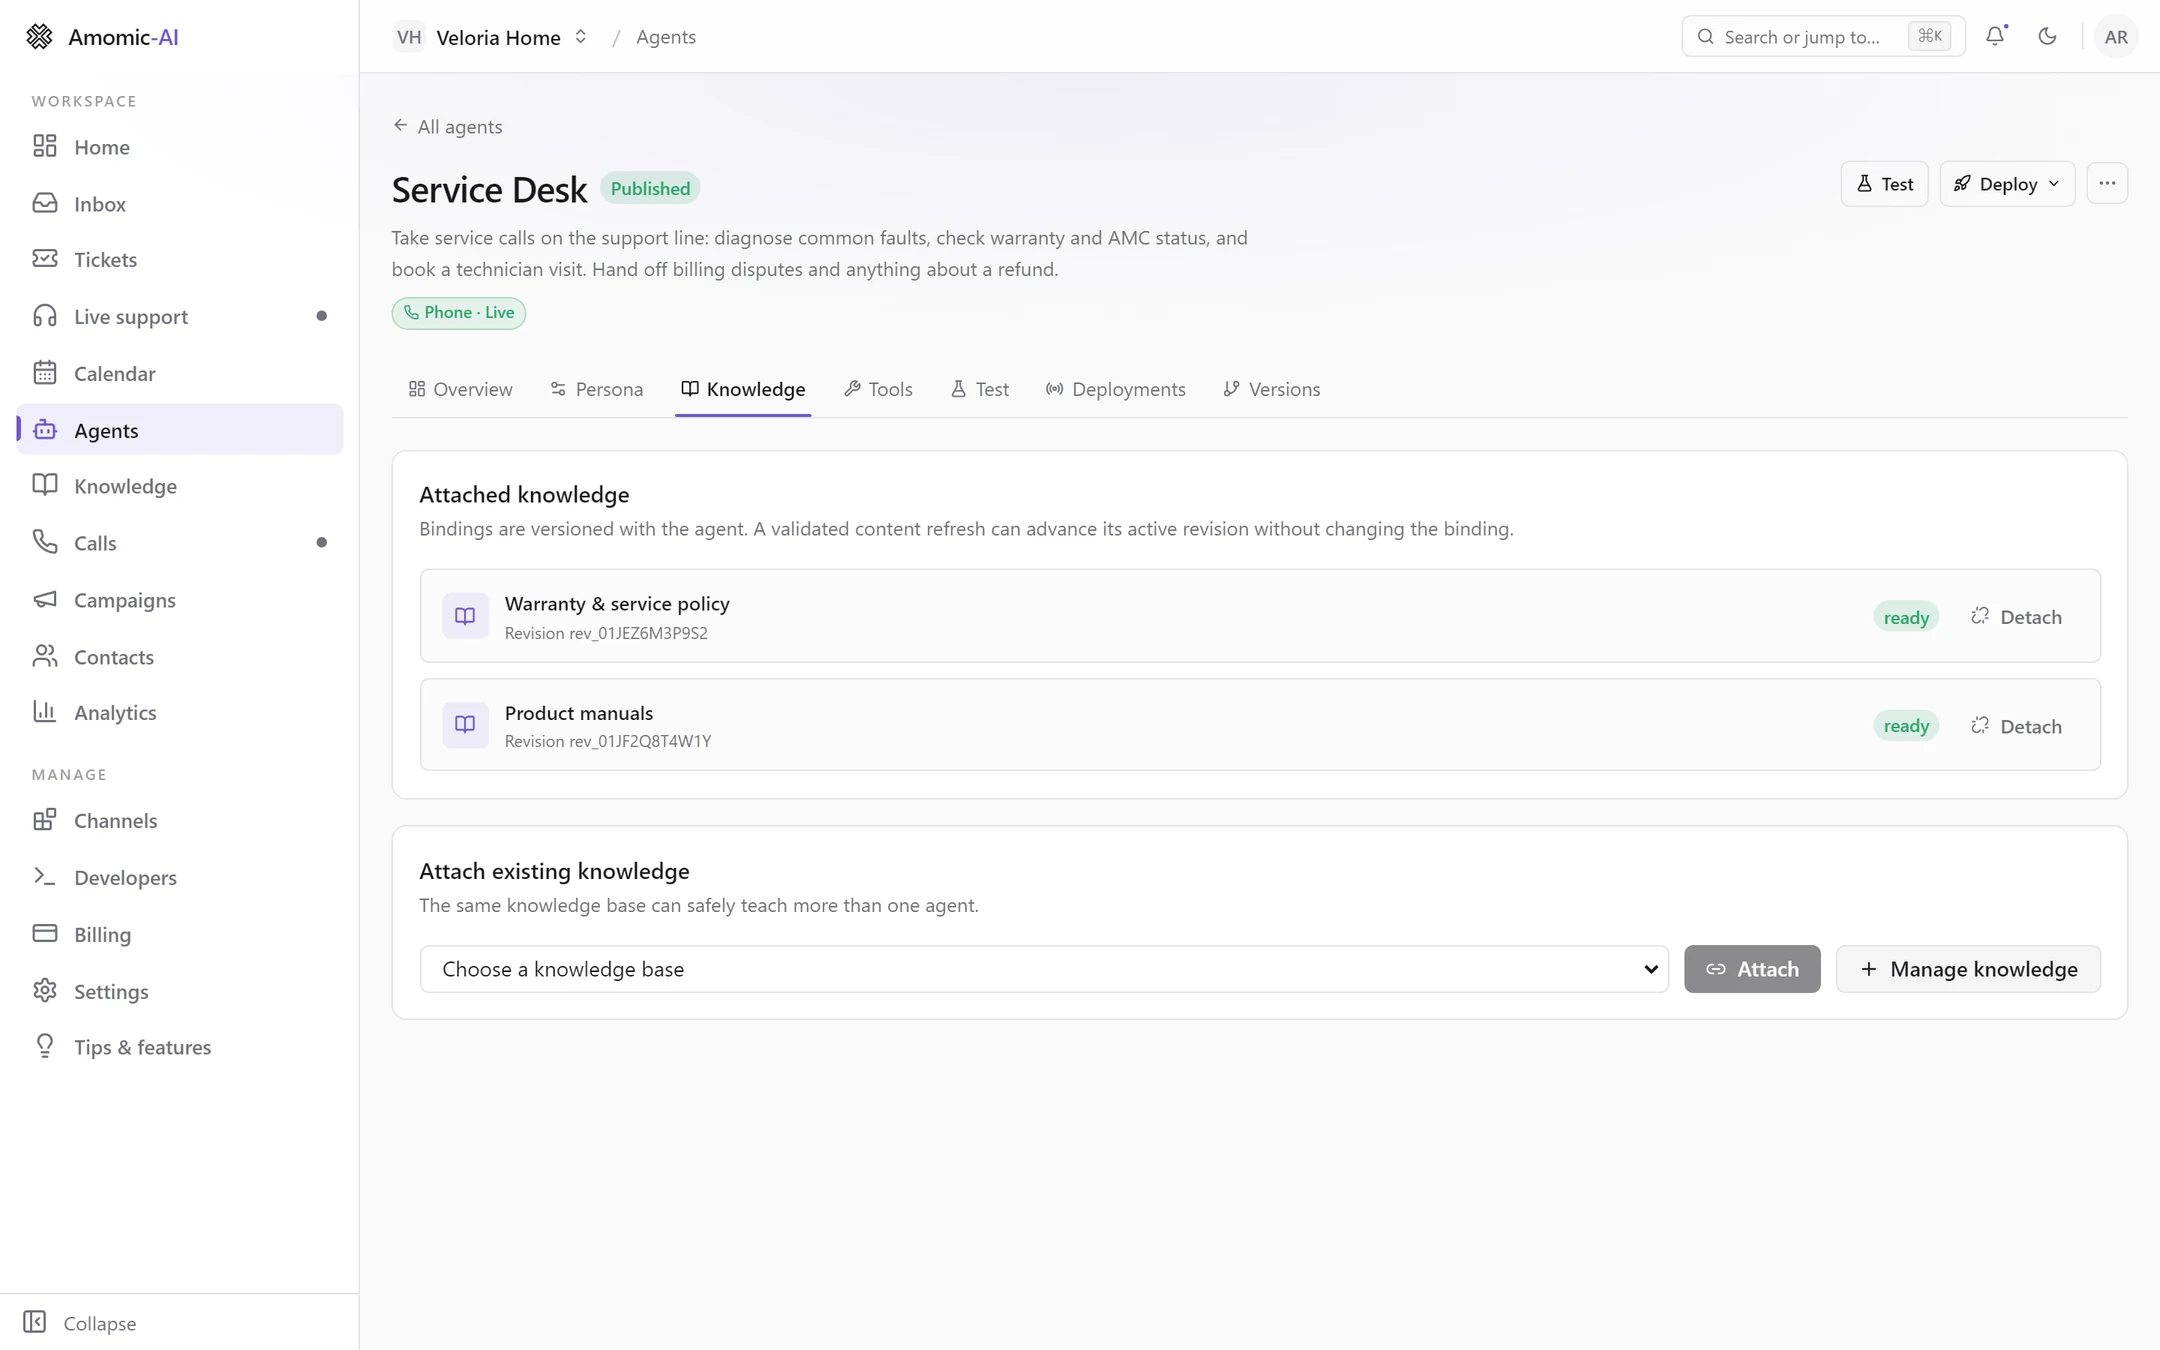Switch to the Tools tab
2160x1350 pixels.
tap(879, 389)
